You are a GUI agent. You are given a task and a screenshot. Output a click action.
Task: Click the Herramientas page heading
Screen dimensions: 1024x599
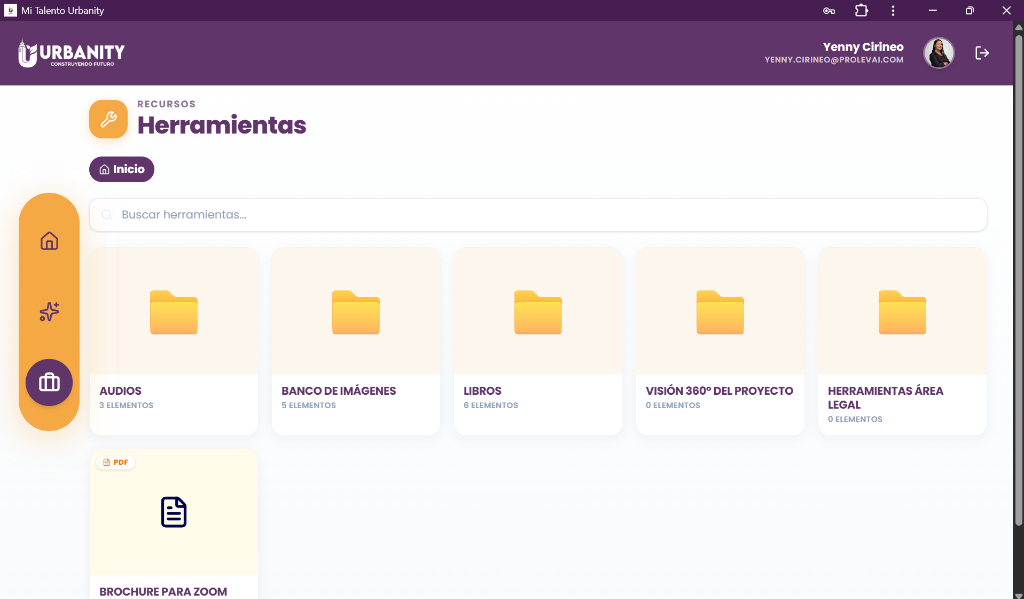coord(221,125)
